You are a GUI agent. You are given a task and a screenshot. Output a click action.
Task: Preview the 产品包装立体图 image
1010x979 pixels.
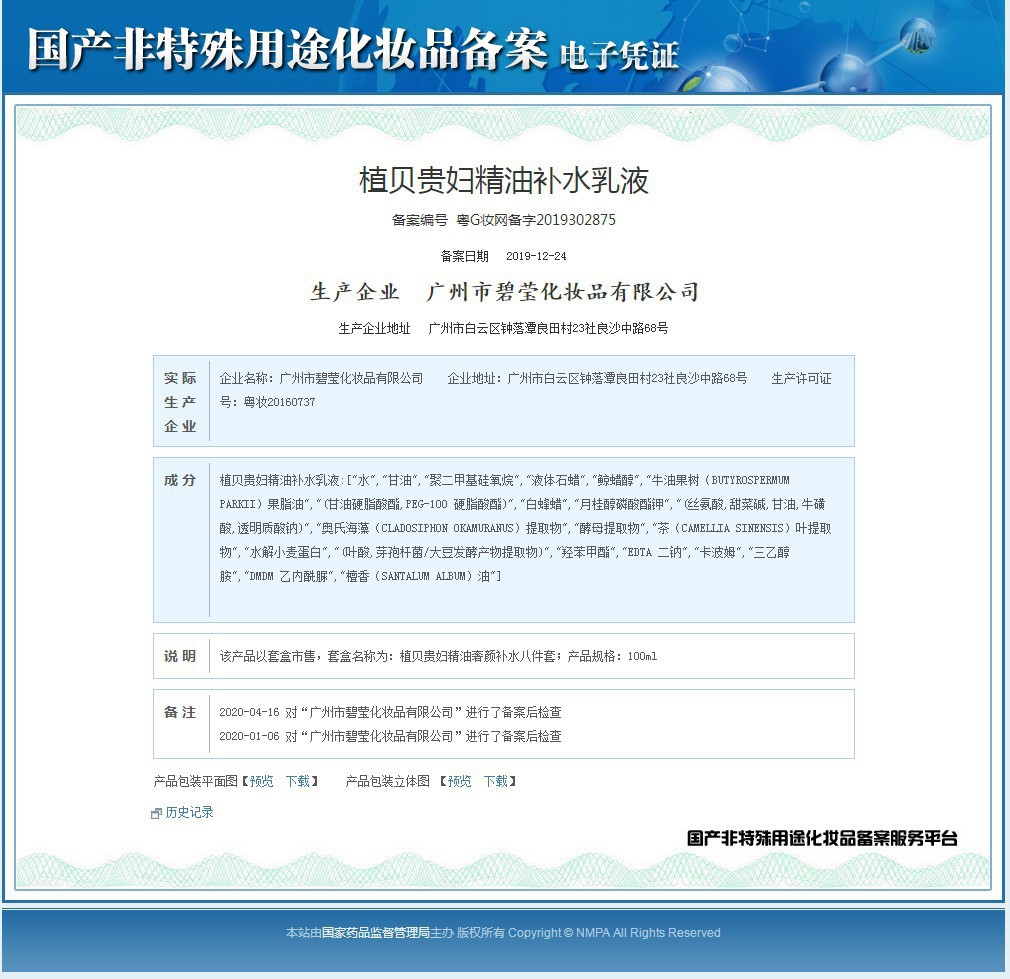click(x=459, y=781)
